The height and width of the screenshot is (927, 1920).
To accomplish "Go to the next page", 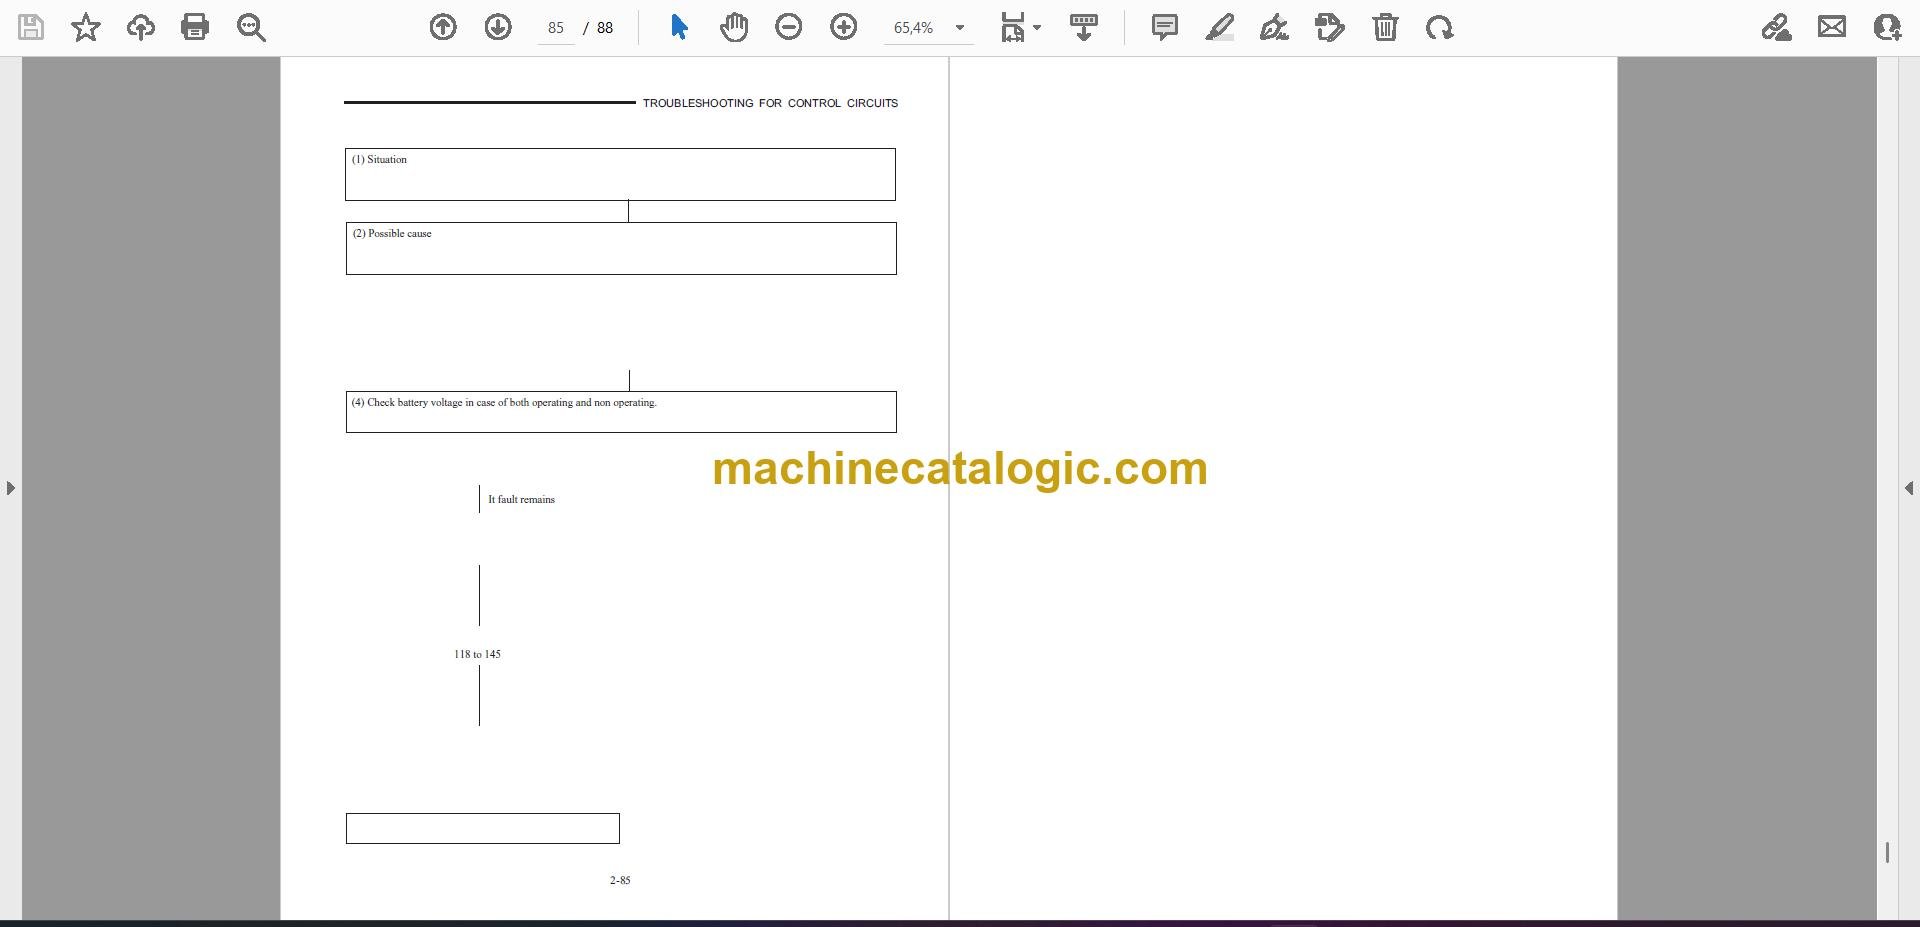I will point(498,27).
